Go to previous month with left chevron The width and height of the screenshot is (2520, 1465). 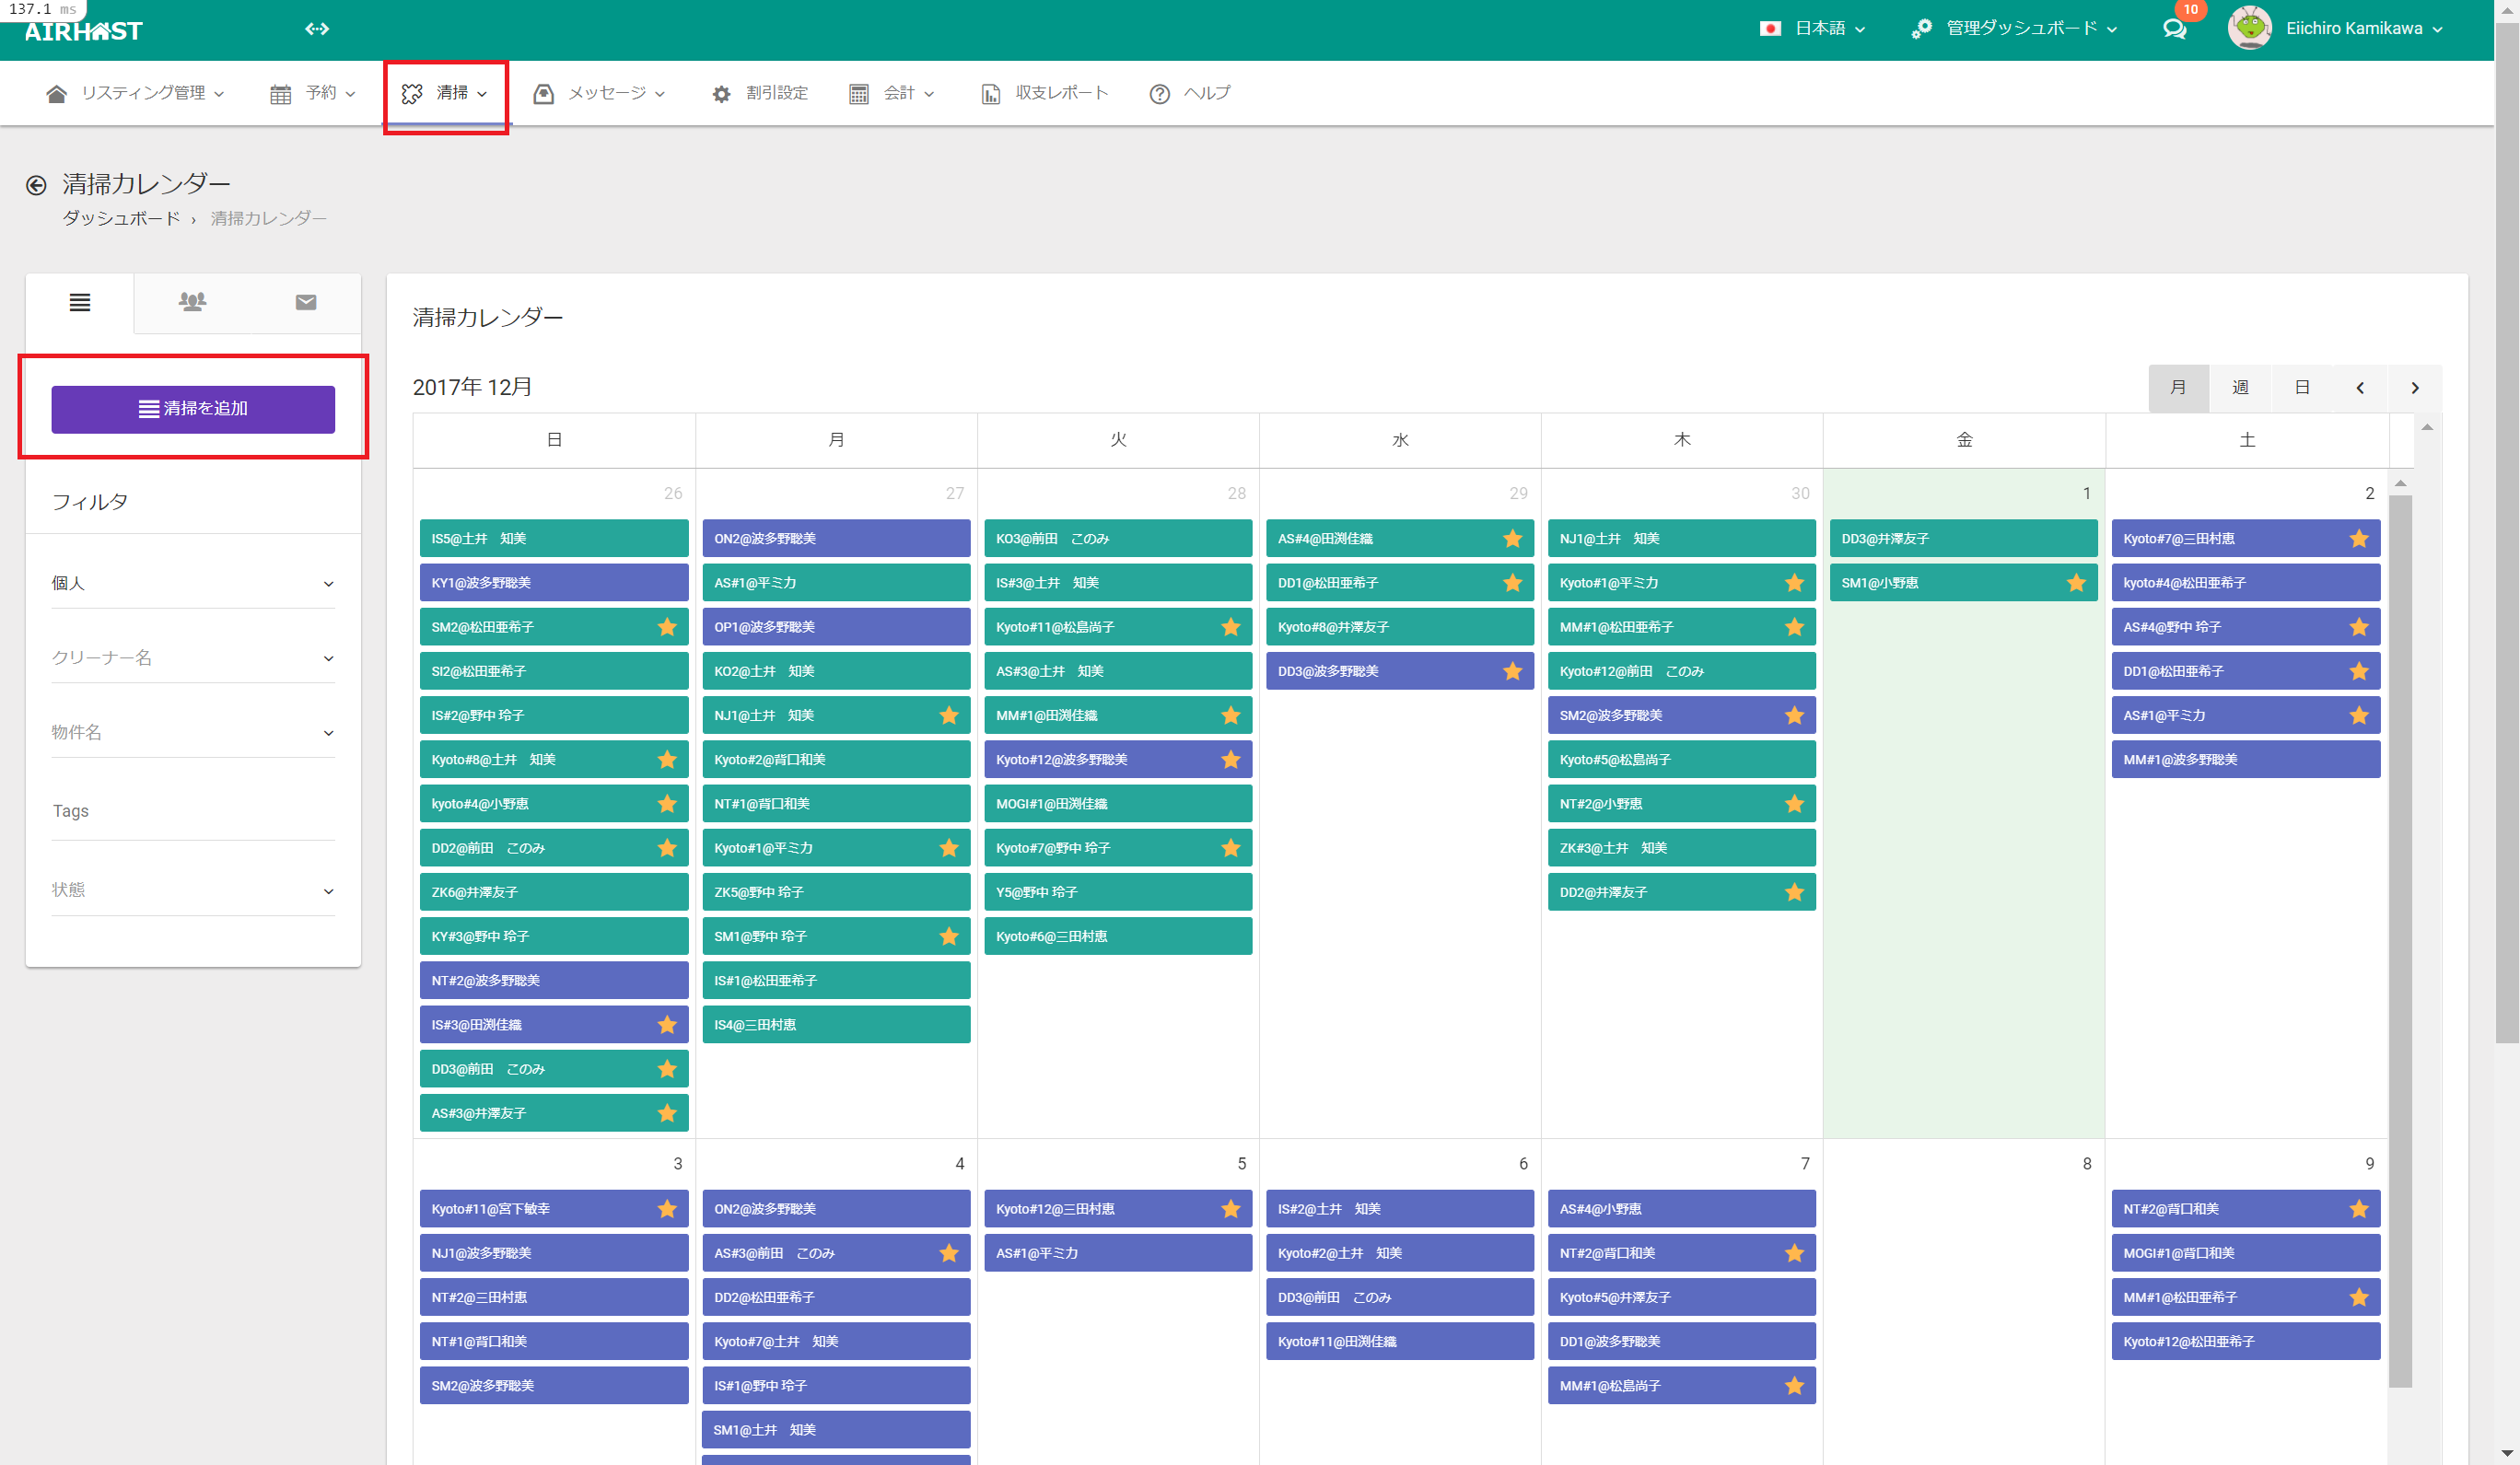[2360, 388]
